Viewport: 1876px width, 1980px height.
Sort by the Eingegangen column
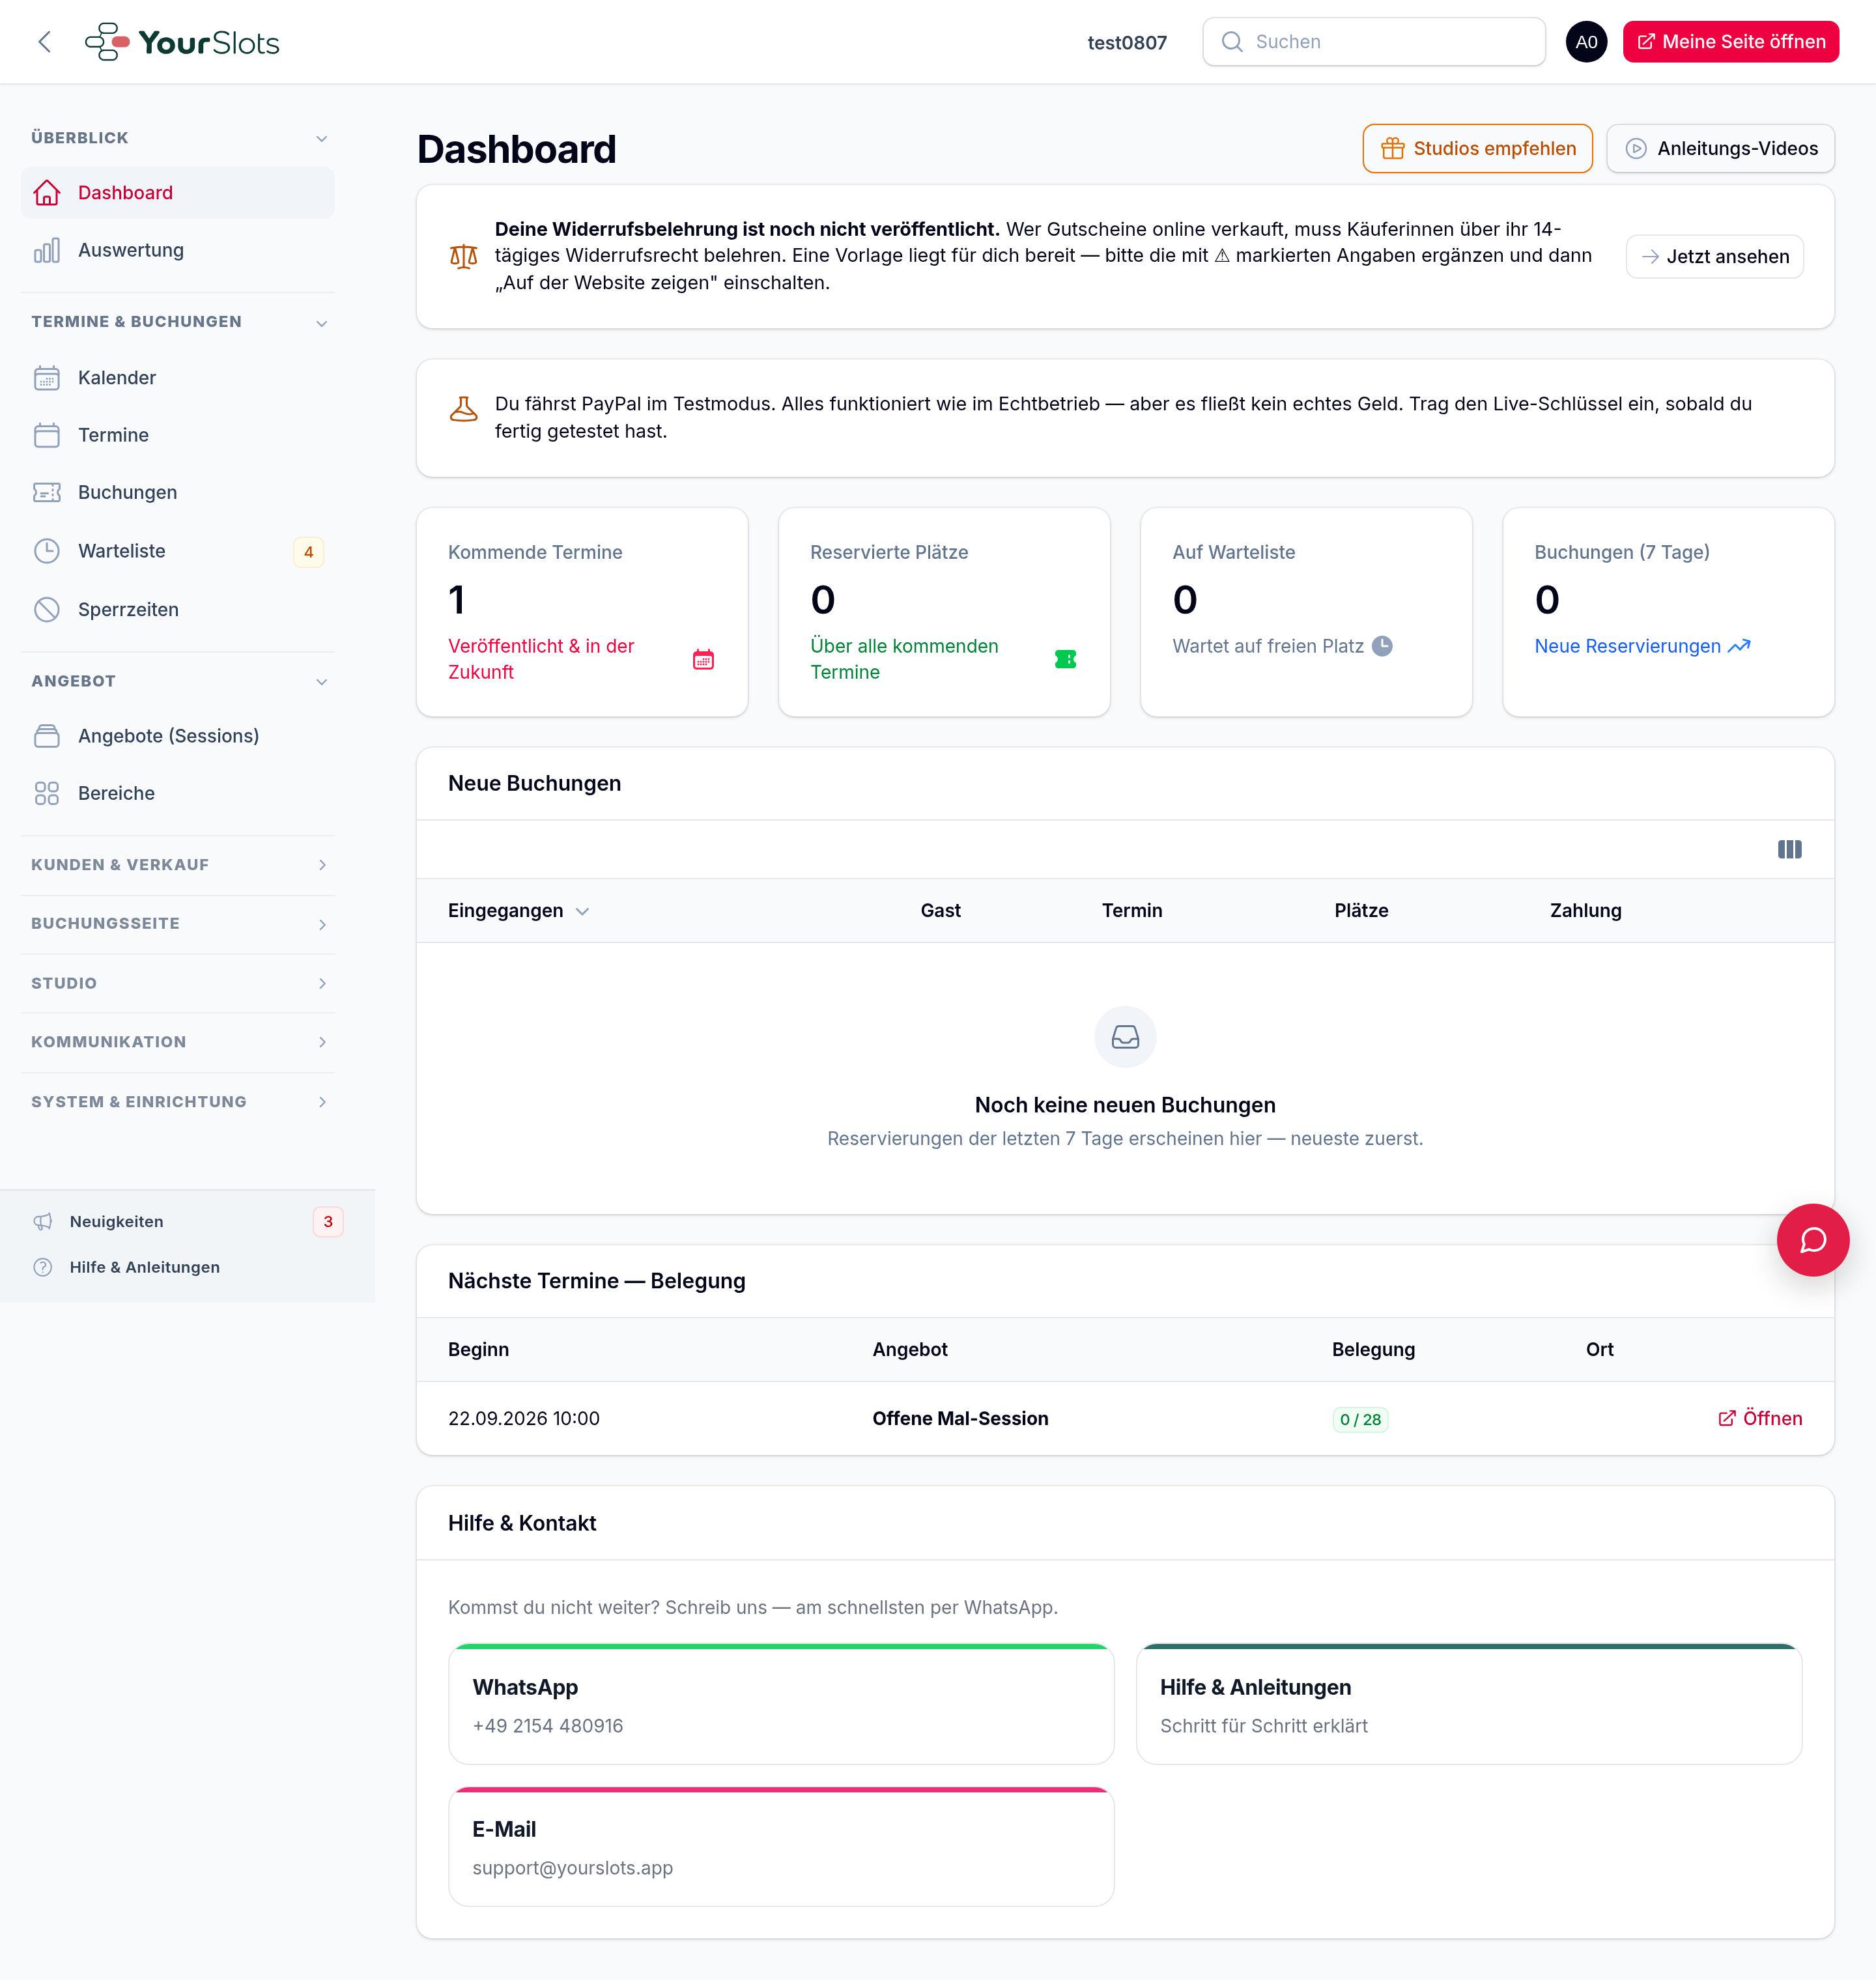click(x=518, y=910)
